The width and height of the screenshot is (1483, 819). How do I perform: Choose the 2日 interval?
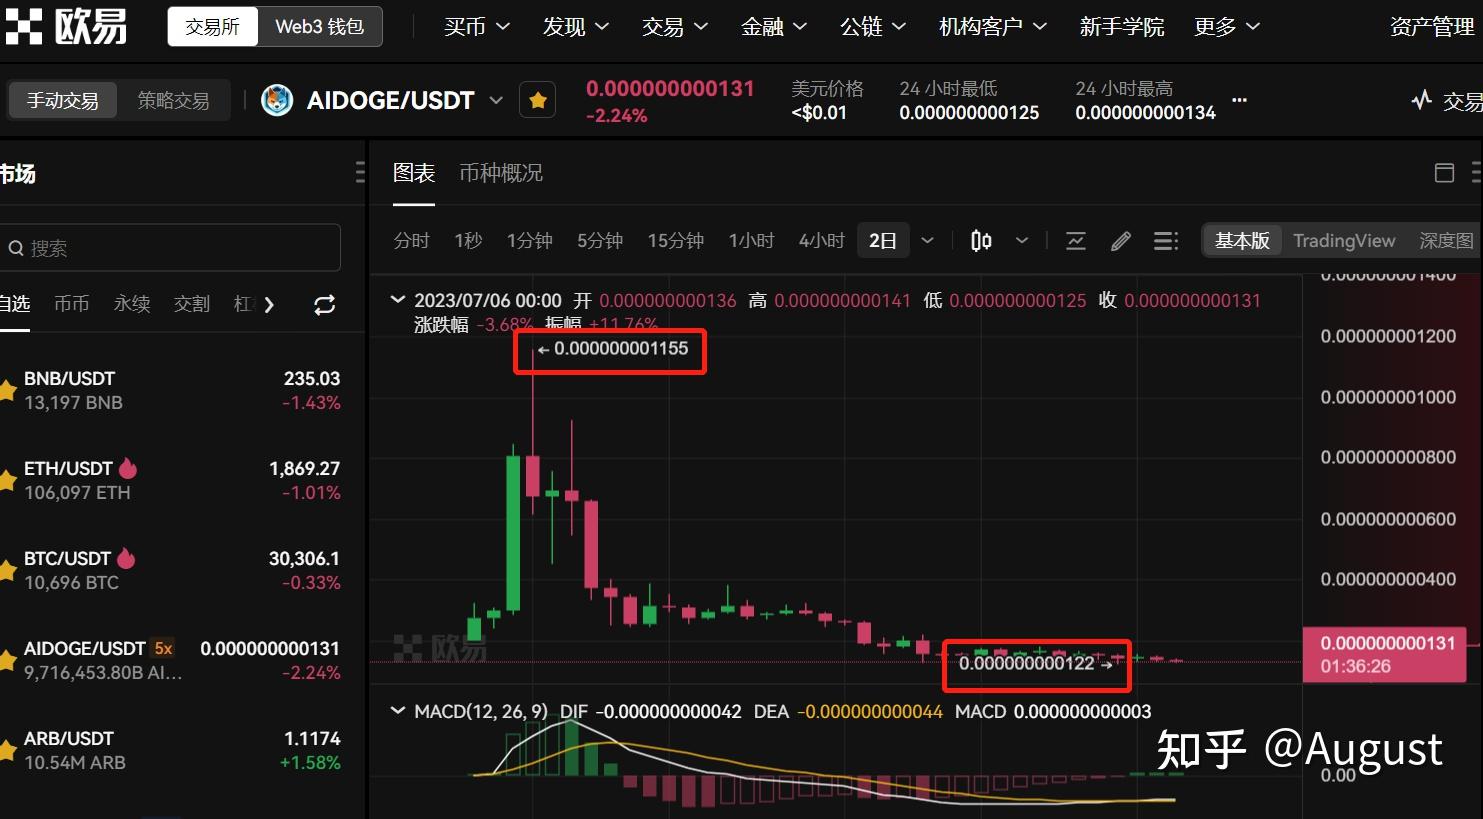coord(883,241)
